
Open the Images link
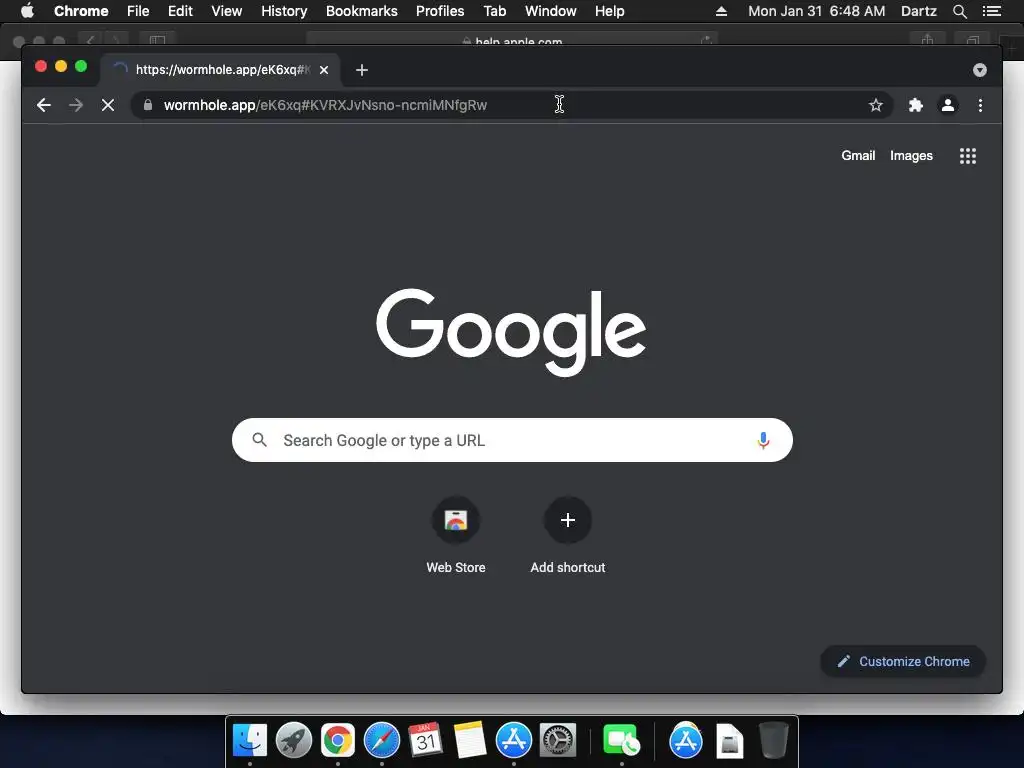tap(911, 155)
